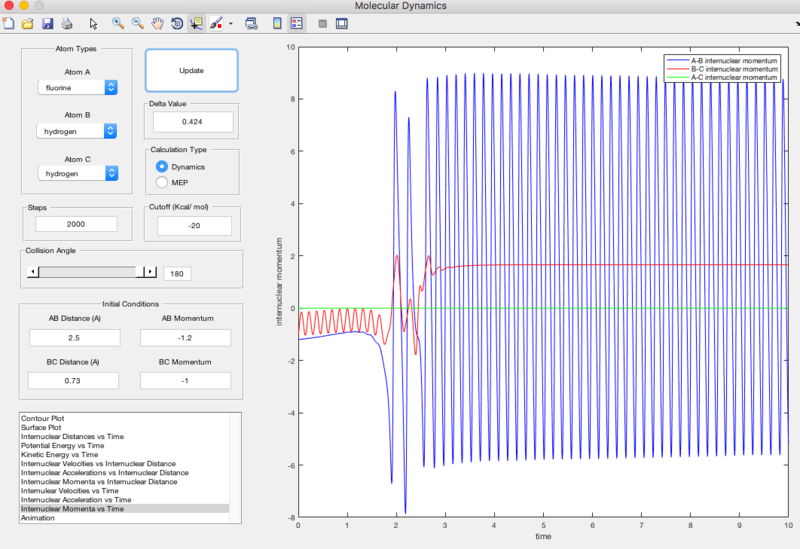
Task: Click the Open File folder icon
Action: point(27,23)
